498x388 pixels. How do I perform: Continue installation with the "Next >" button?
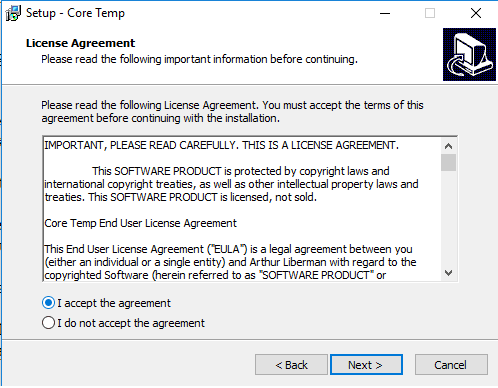[x=366, y=365]
